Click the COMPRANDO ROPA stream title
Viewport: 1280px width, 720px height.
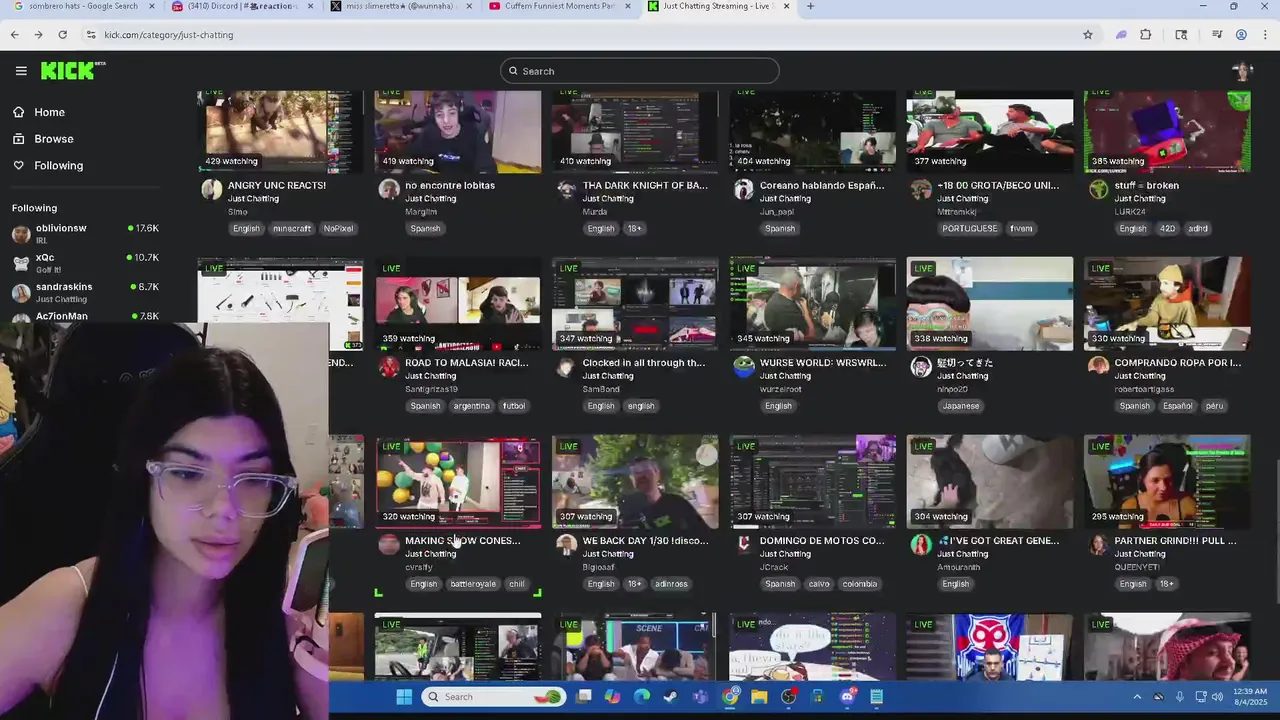click(x=1177, y=363)
